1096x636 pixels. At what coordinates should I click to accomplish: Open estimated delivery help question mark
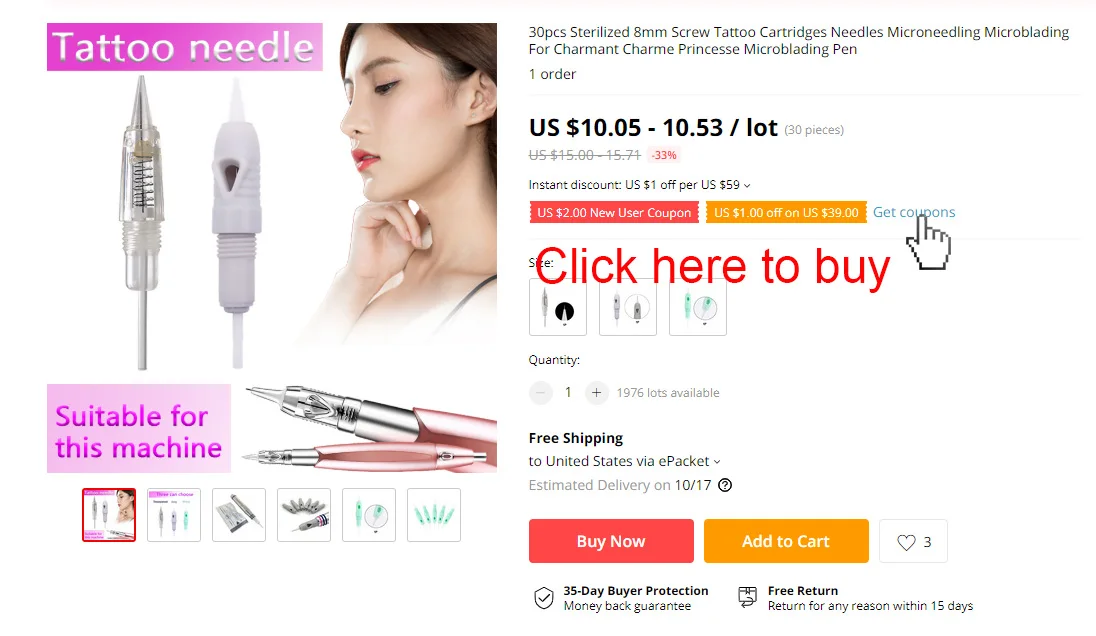(x=725, y=485)
